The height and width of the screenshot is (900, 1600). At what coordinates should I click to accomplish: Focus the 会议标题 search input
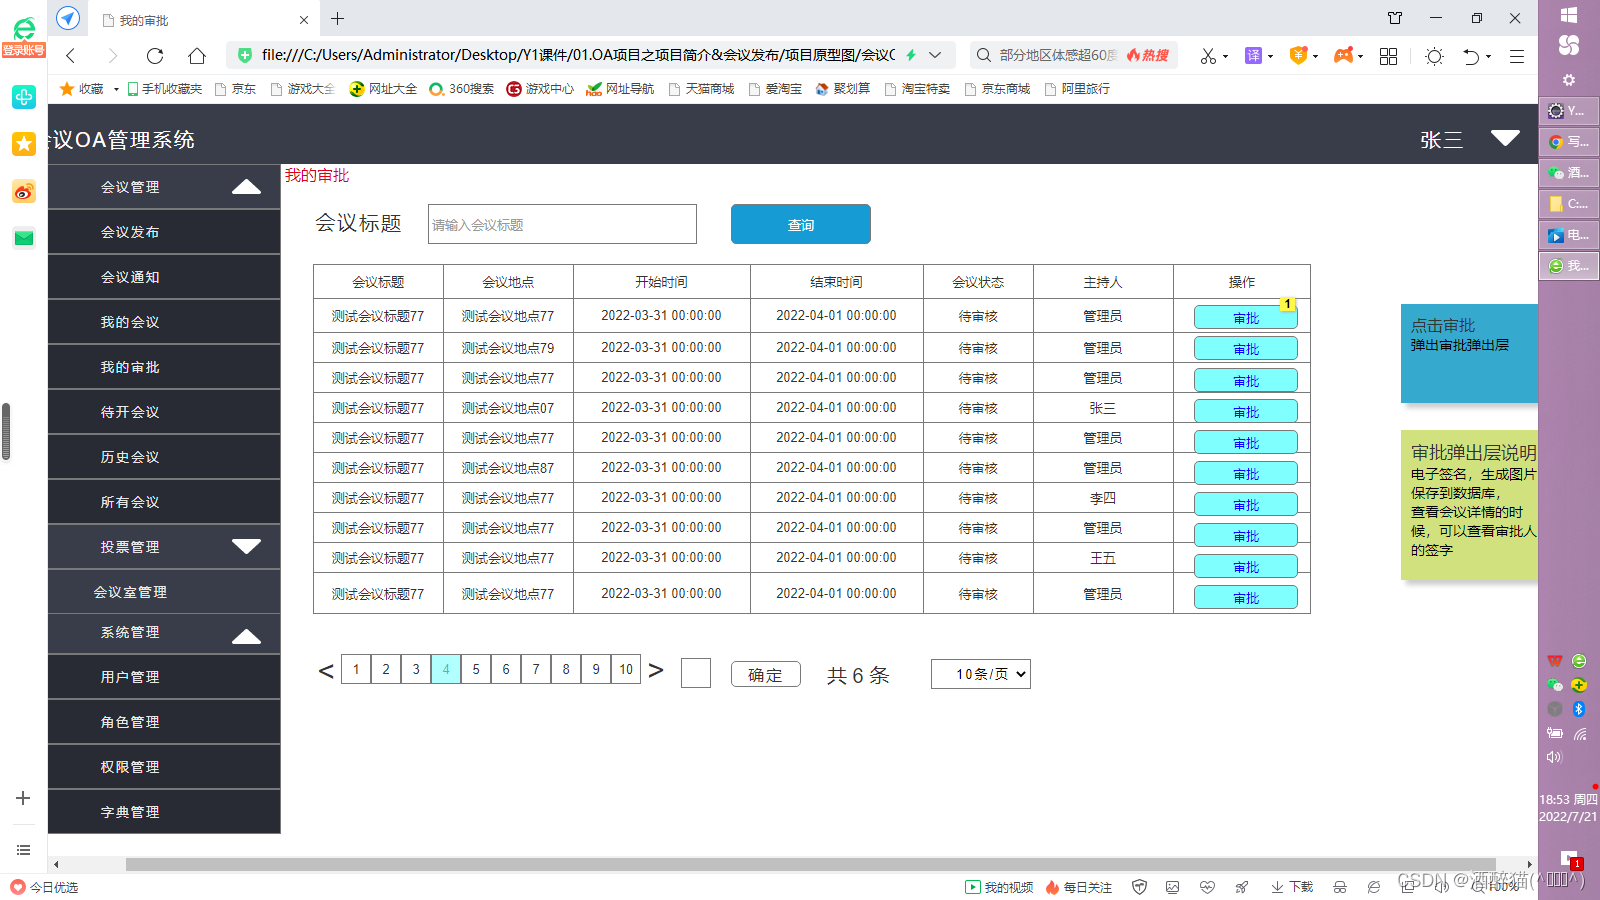click(x=562, y=224)
